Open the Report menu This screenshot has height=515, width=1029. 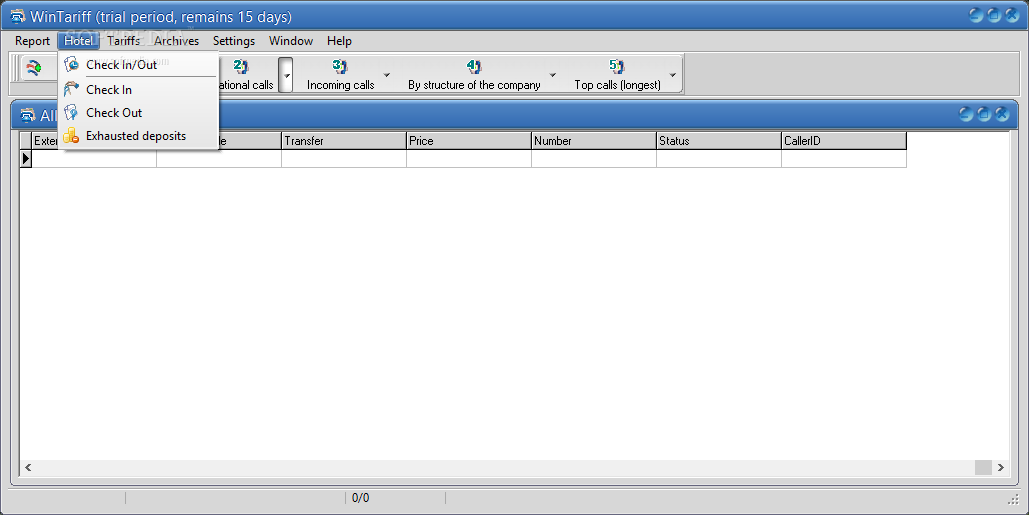pyautogui.click(x=32, y=41)
